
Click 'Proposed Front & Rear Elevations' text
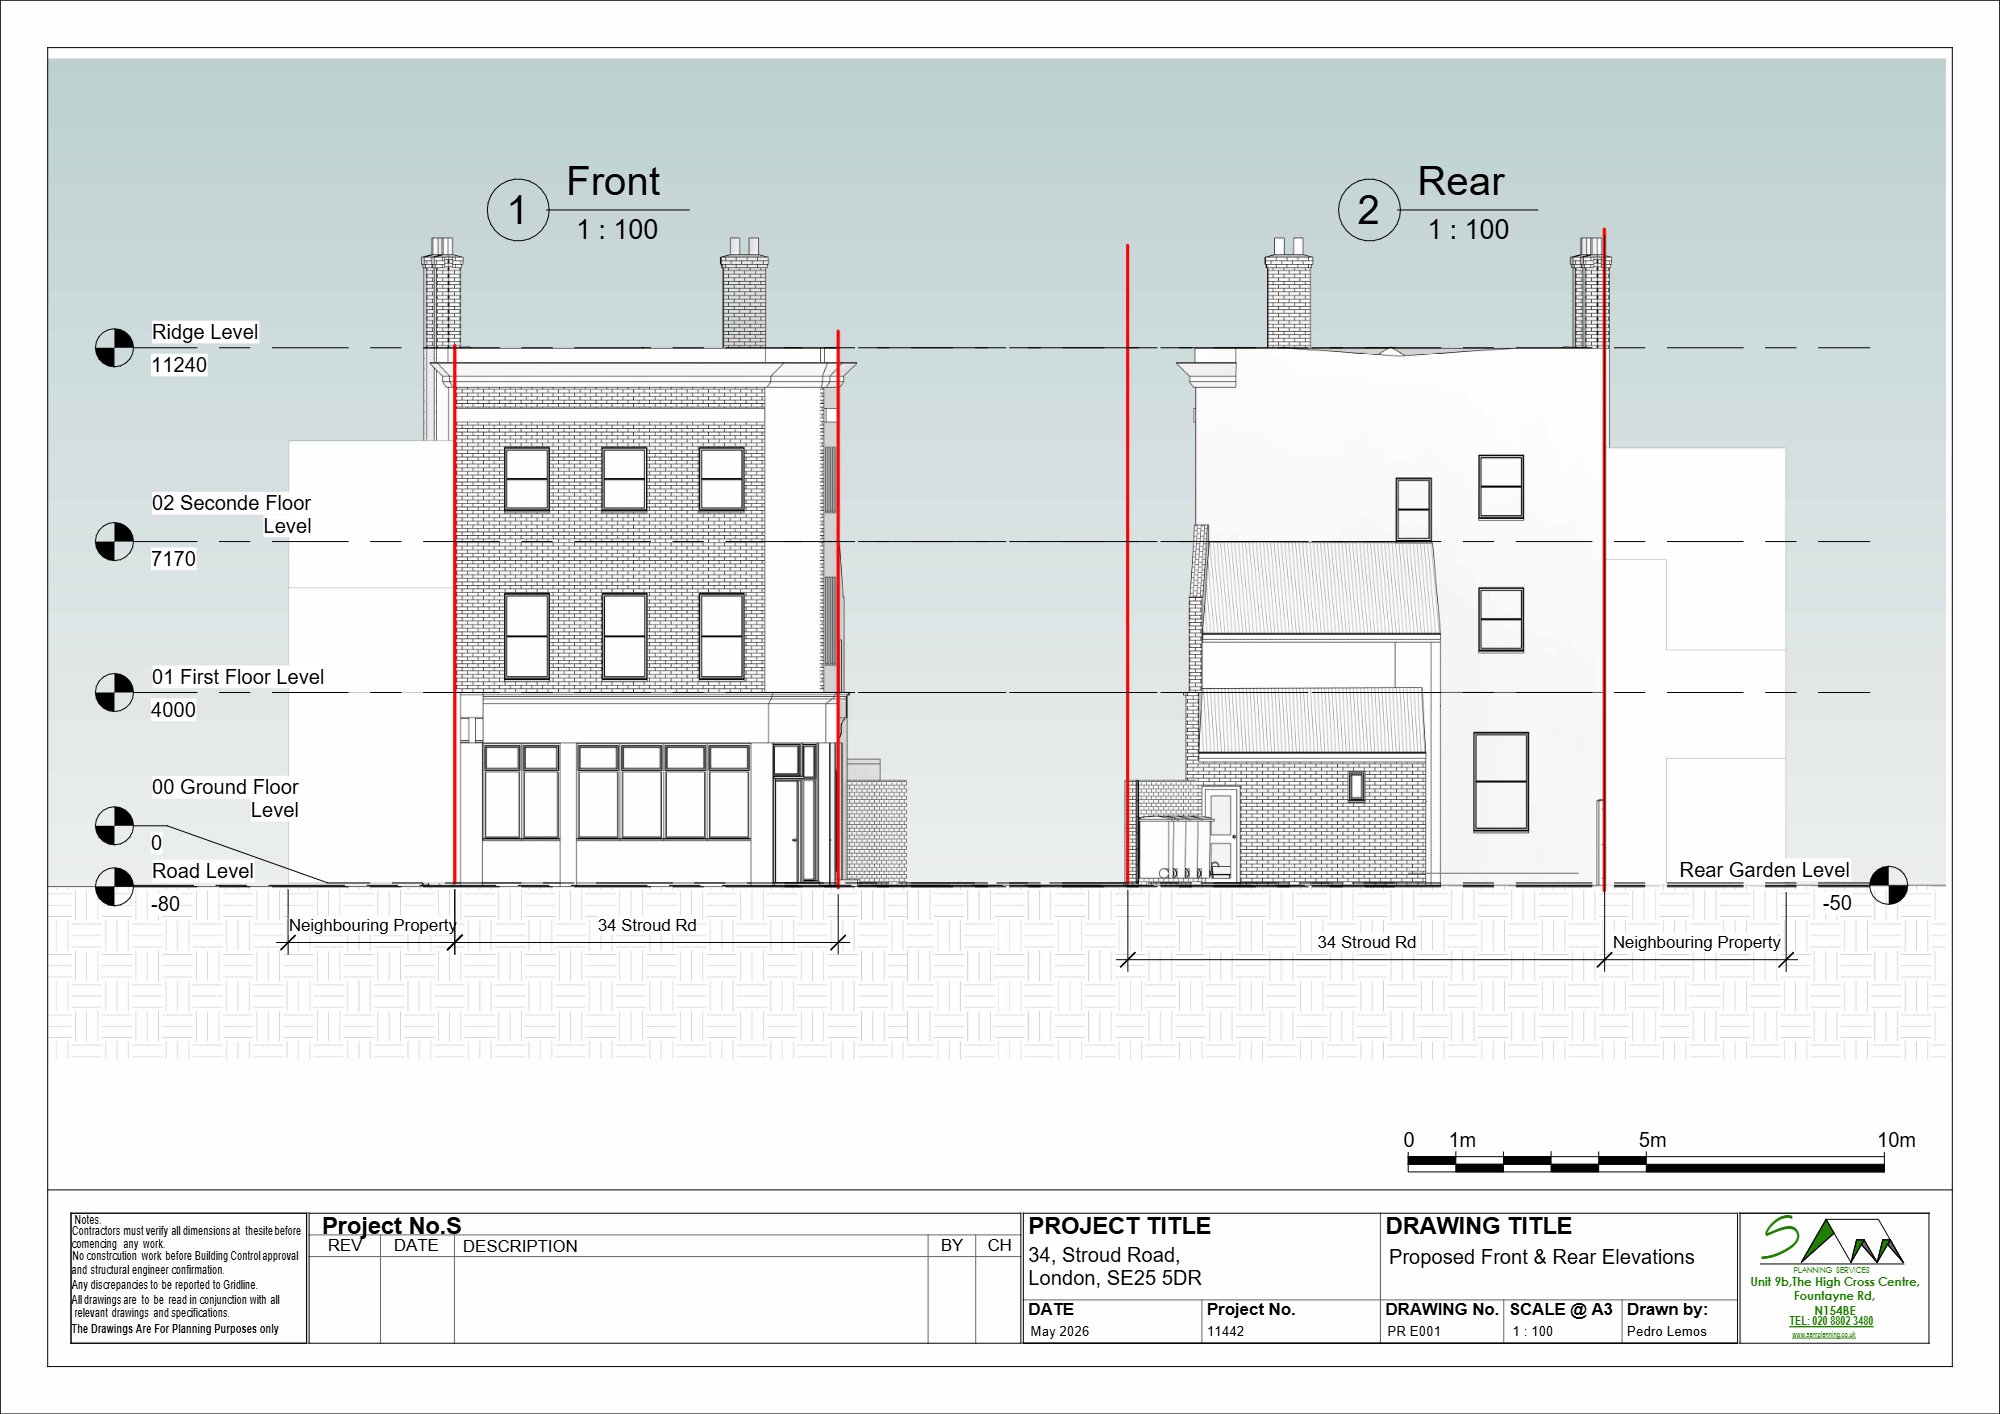click(x=1541, y=1258)
